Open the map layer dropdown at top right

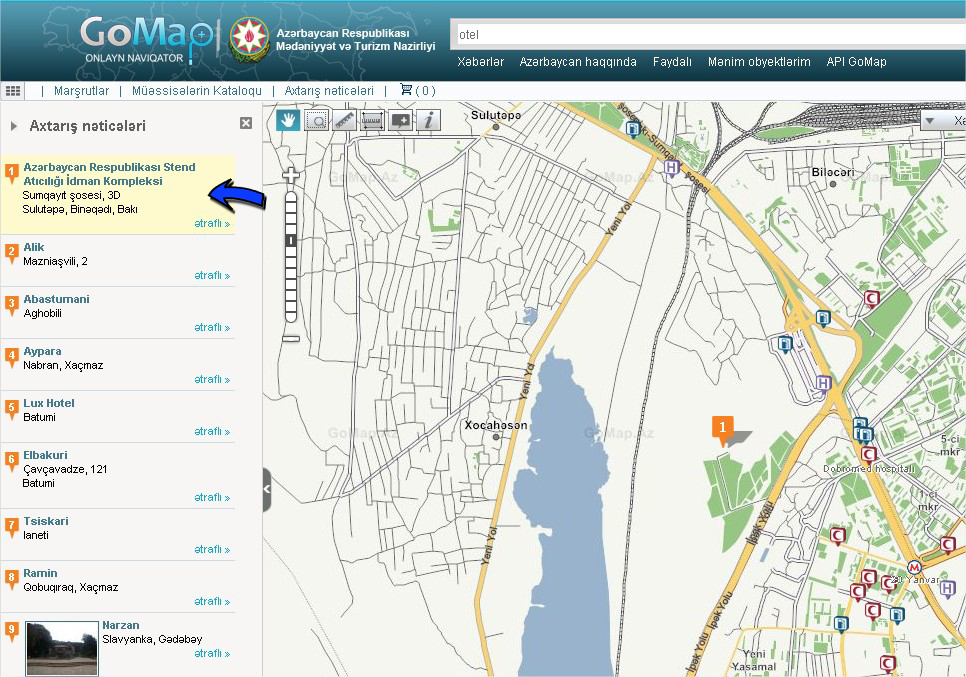click(x=942, y=120)
